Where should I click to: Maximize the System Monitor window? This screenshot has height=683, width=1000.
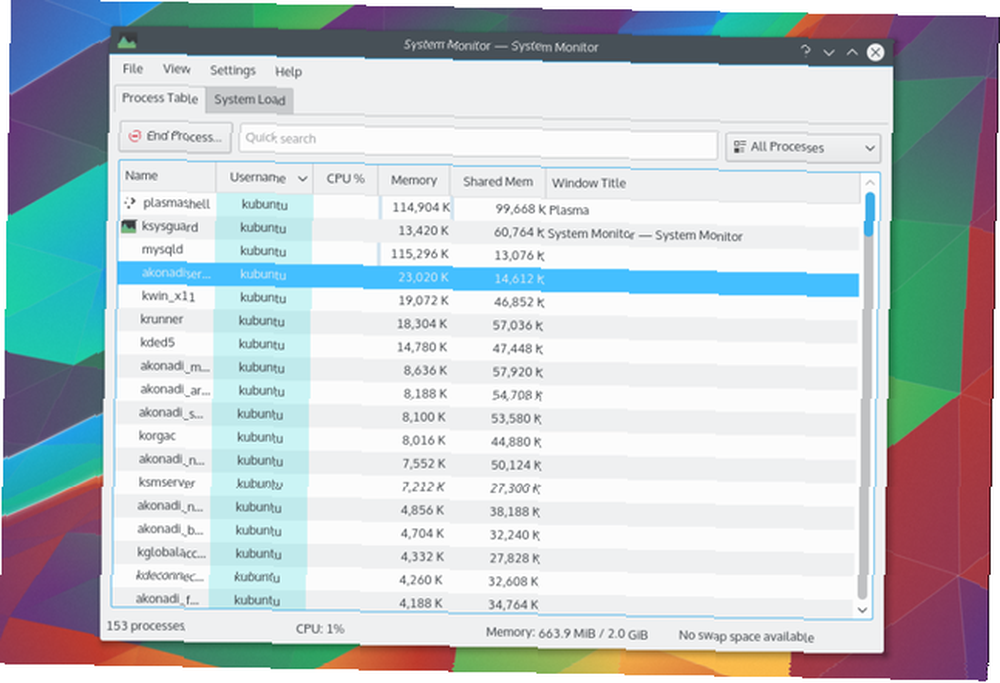pos(852,52)
